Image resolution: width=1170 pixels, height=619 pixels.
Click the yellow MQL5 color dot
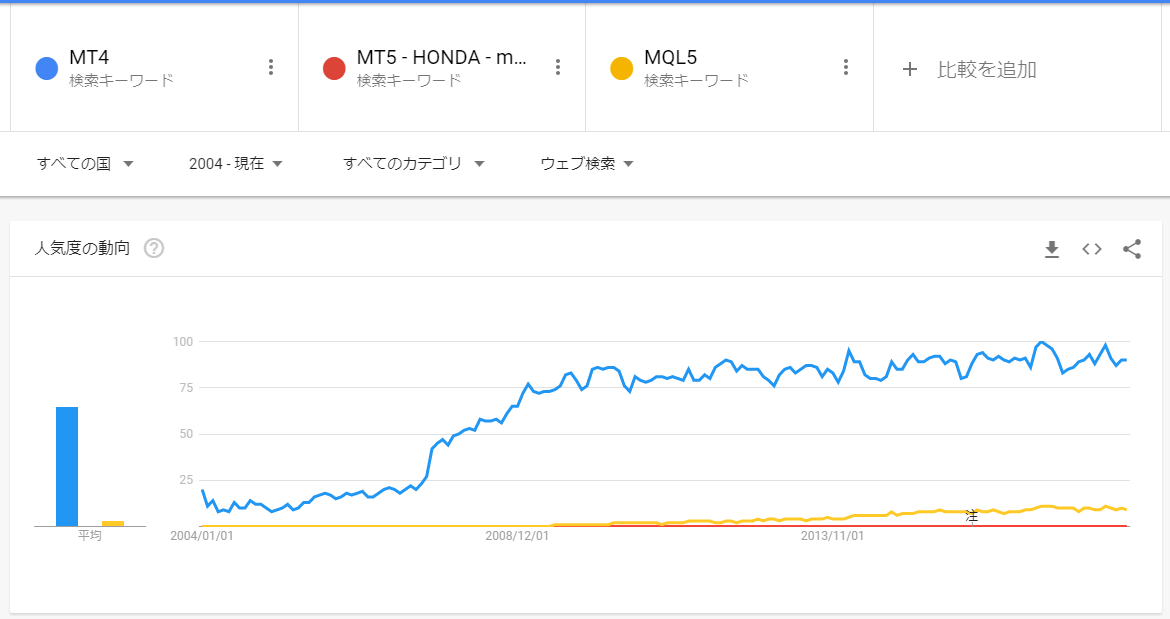[622, 68]
